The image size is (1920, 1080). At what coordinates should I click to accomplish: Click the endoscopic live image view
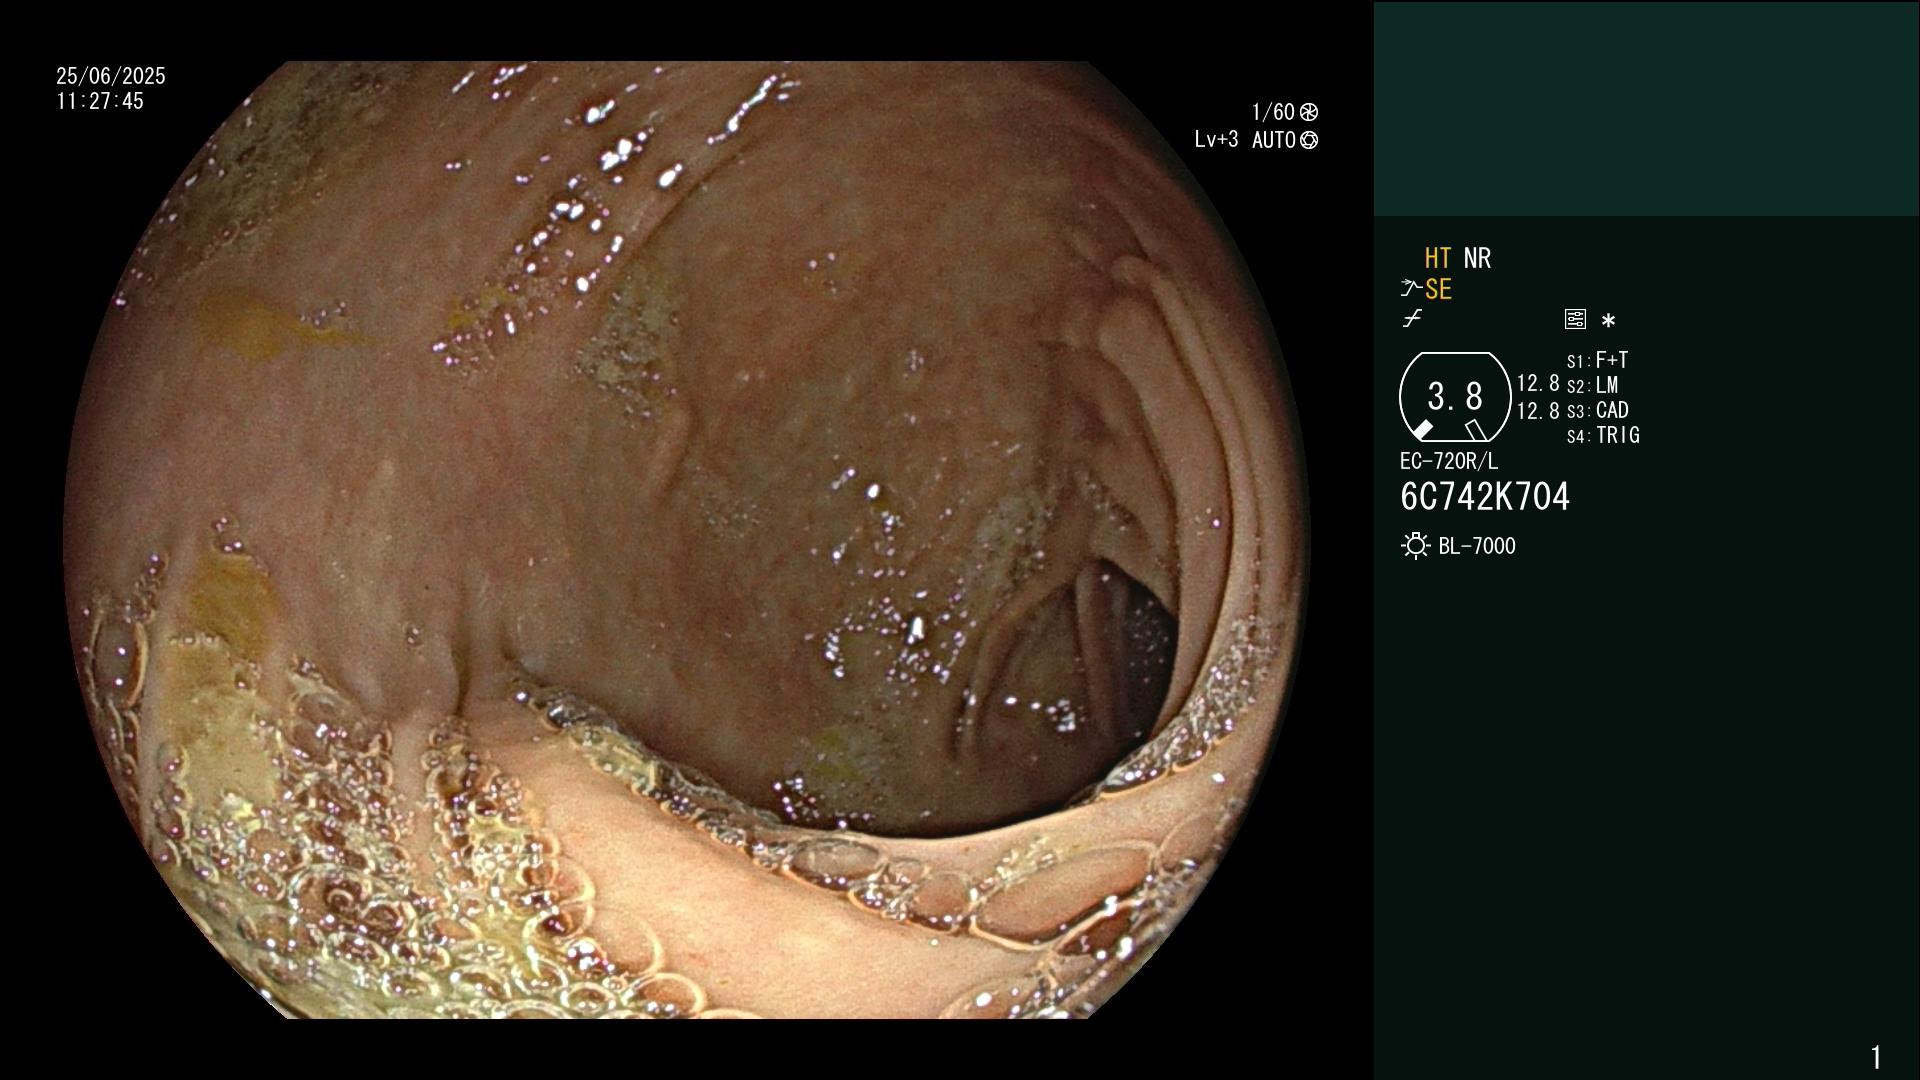686,540
